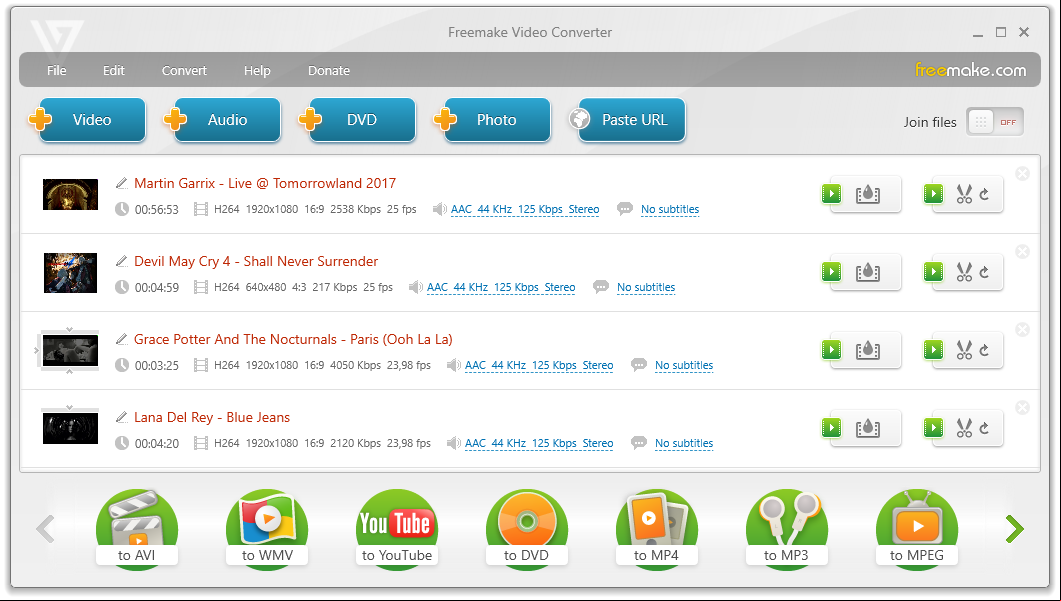Rename Devil May Cry 4 via pencil icon
The height and width of the screenshot is (601, 1061).
pyautogui.click(x=121, y=261)
